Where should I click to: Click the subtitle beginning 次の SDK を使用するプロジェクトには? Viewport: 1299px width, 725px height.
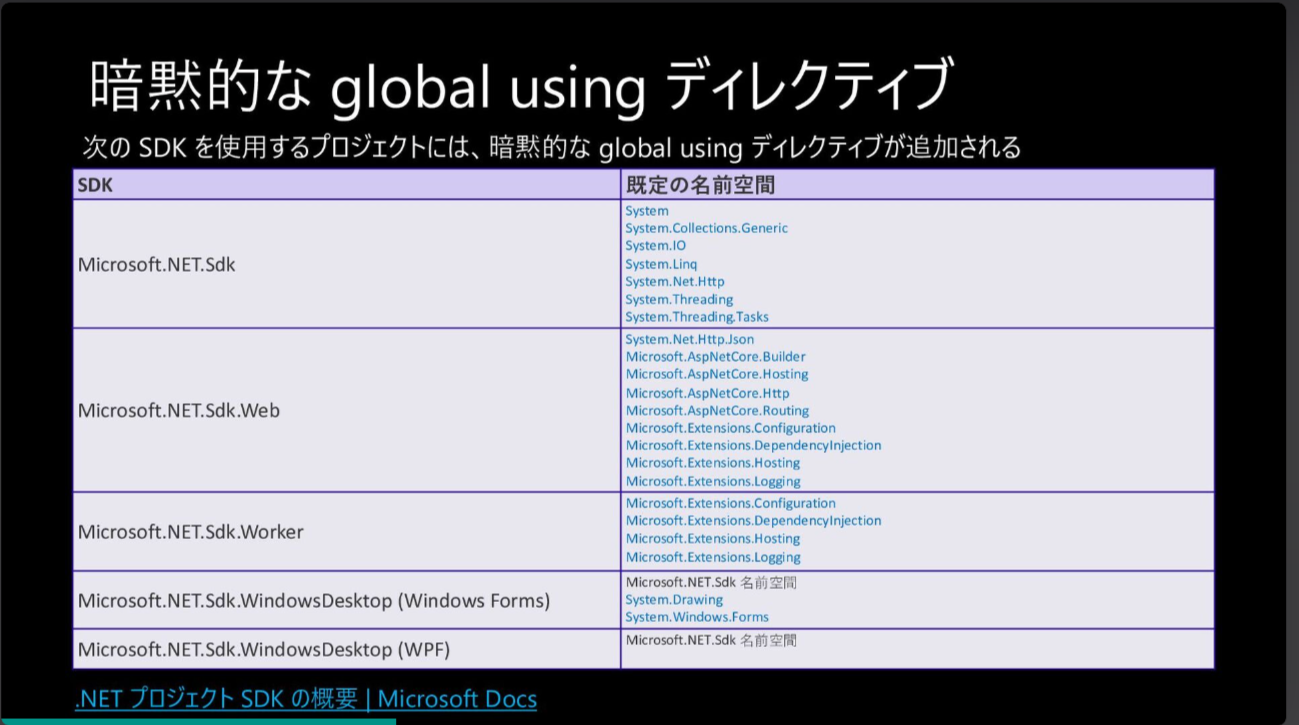tap(552, 148)
